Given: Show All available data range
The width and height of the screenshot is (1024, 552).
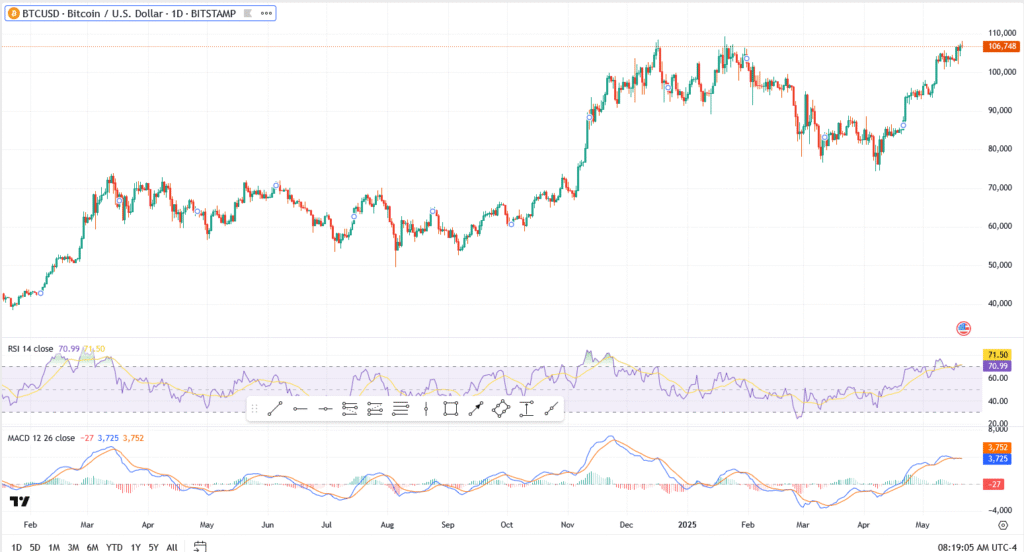Looking at the screenshot, I should (172, 547).
